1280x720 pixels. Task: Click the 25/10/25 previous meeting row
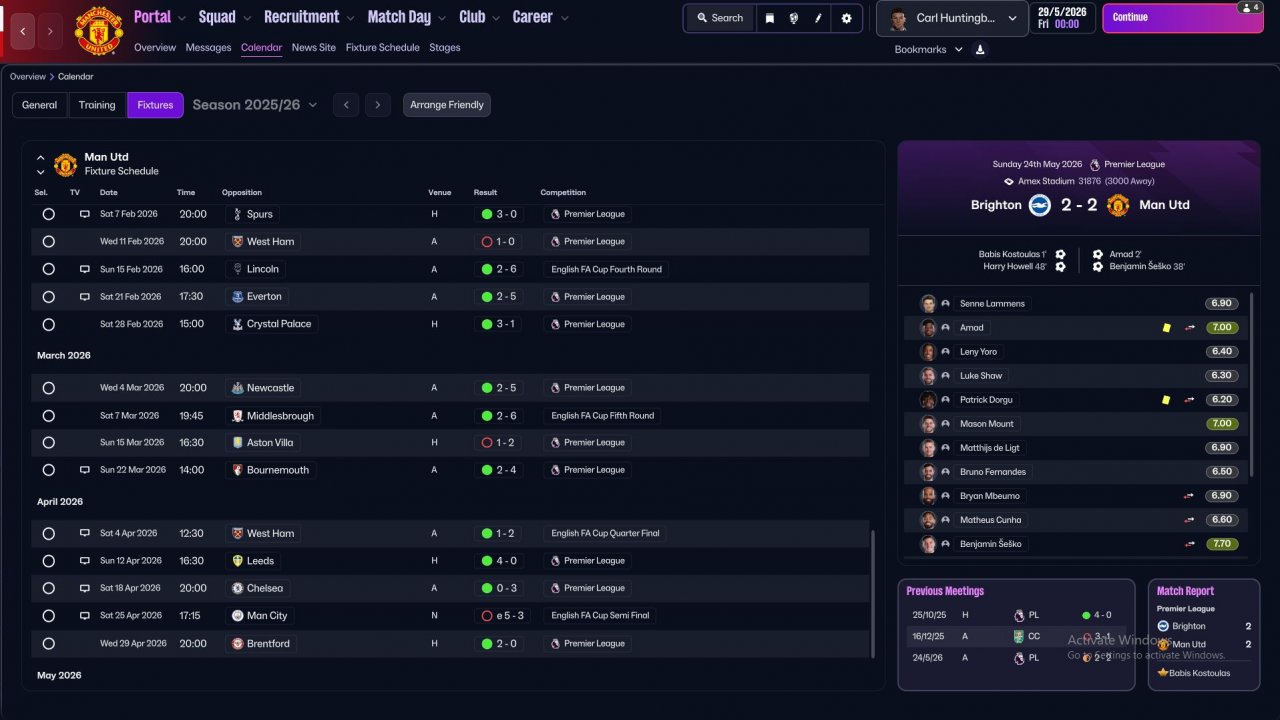pos(1014,616)
